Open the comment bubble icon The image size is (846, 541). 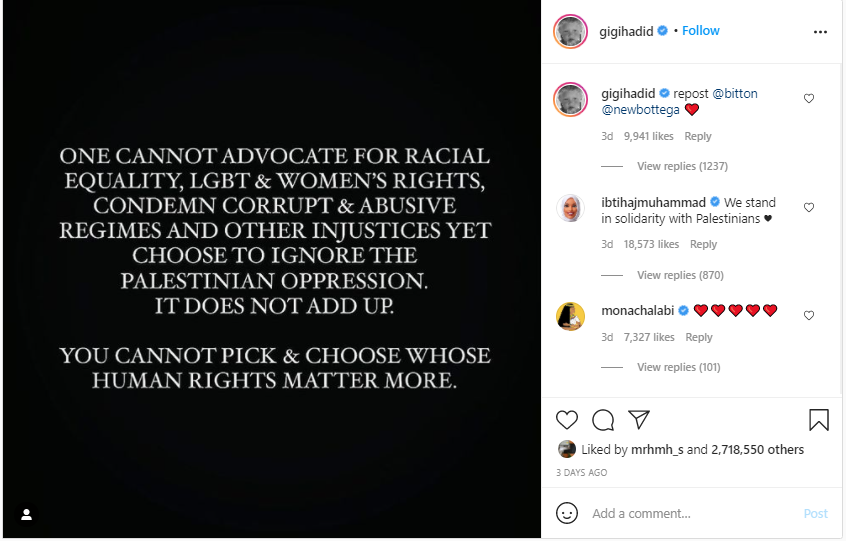[x=603, y=420]
